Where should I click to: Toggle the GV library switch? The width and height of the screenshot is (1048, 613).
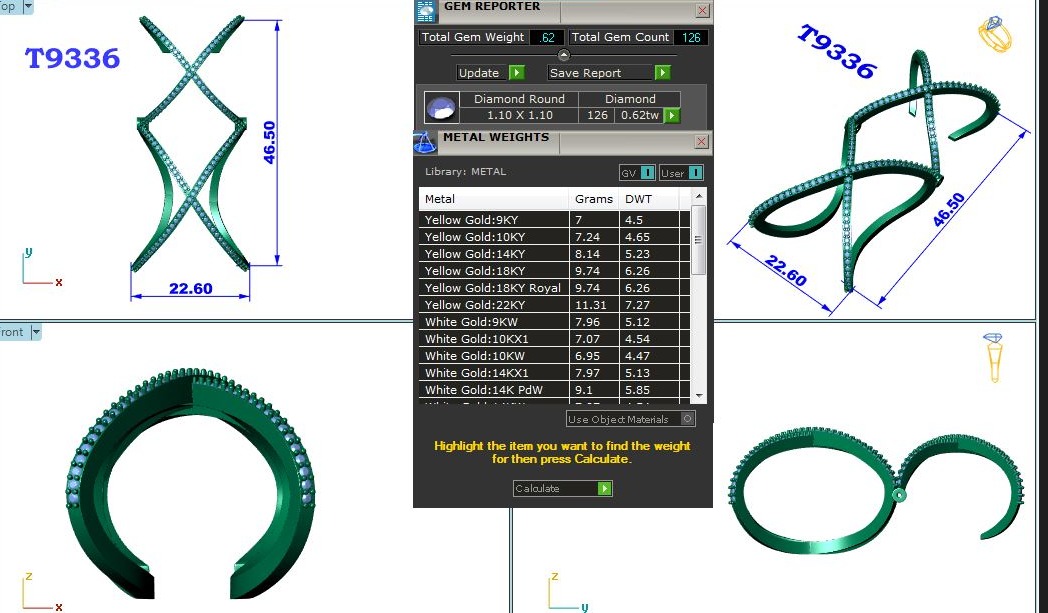pos(637,173)
